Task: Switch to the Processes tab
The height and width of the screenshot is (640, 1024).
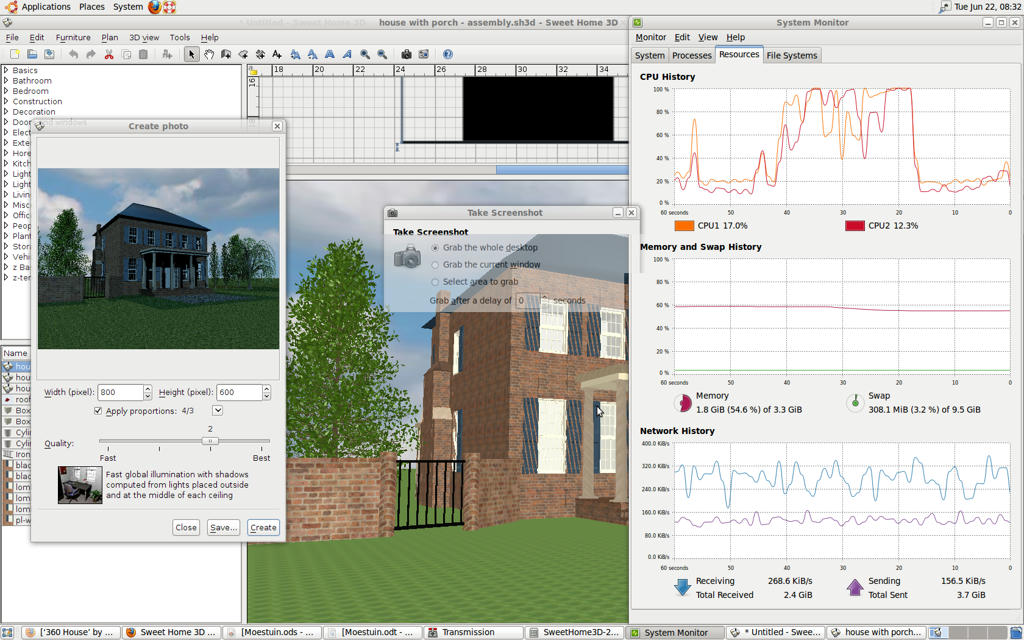Action: [692, 56]
